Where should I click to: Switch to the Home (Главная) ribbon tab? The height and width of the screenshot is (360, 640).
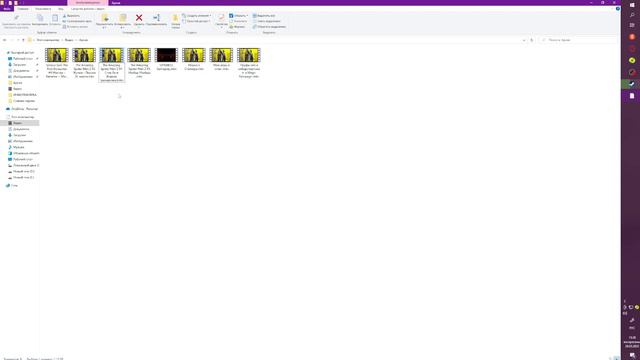click(23, 9)
